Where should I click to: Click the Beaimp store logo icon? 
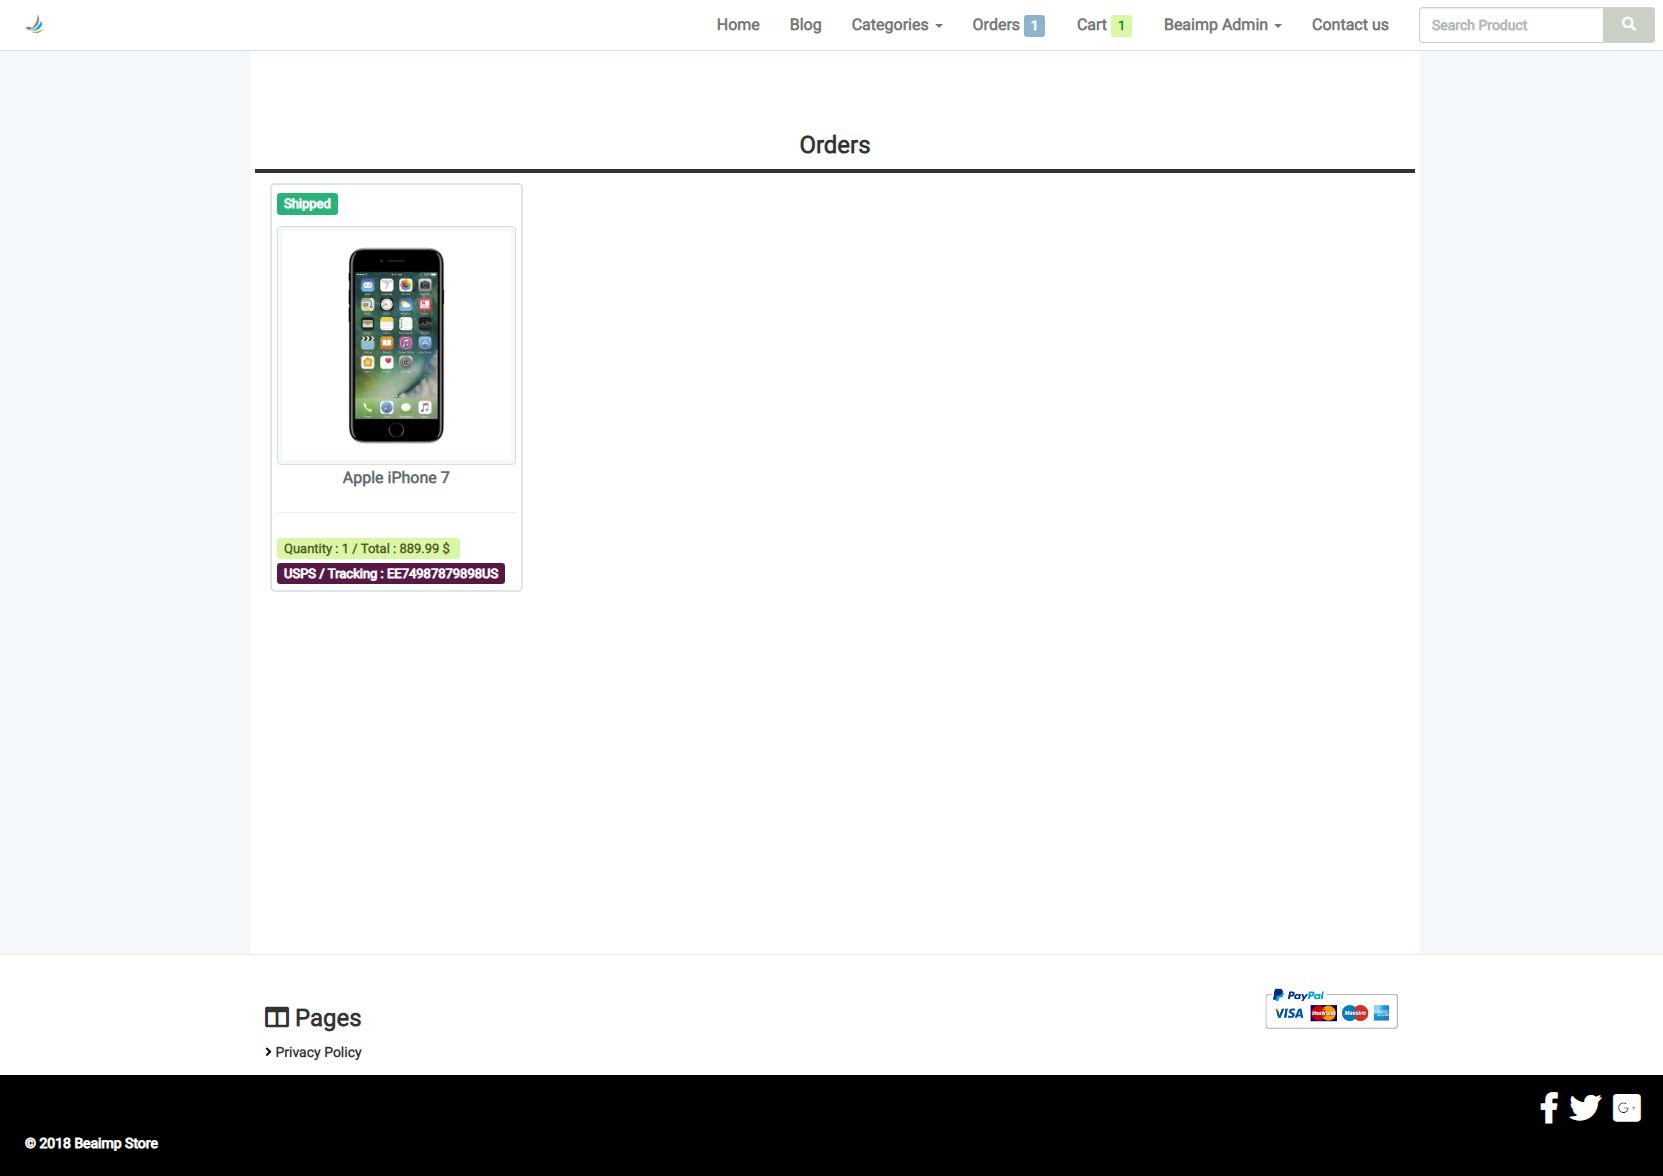point(35,25)
